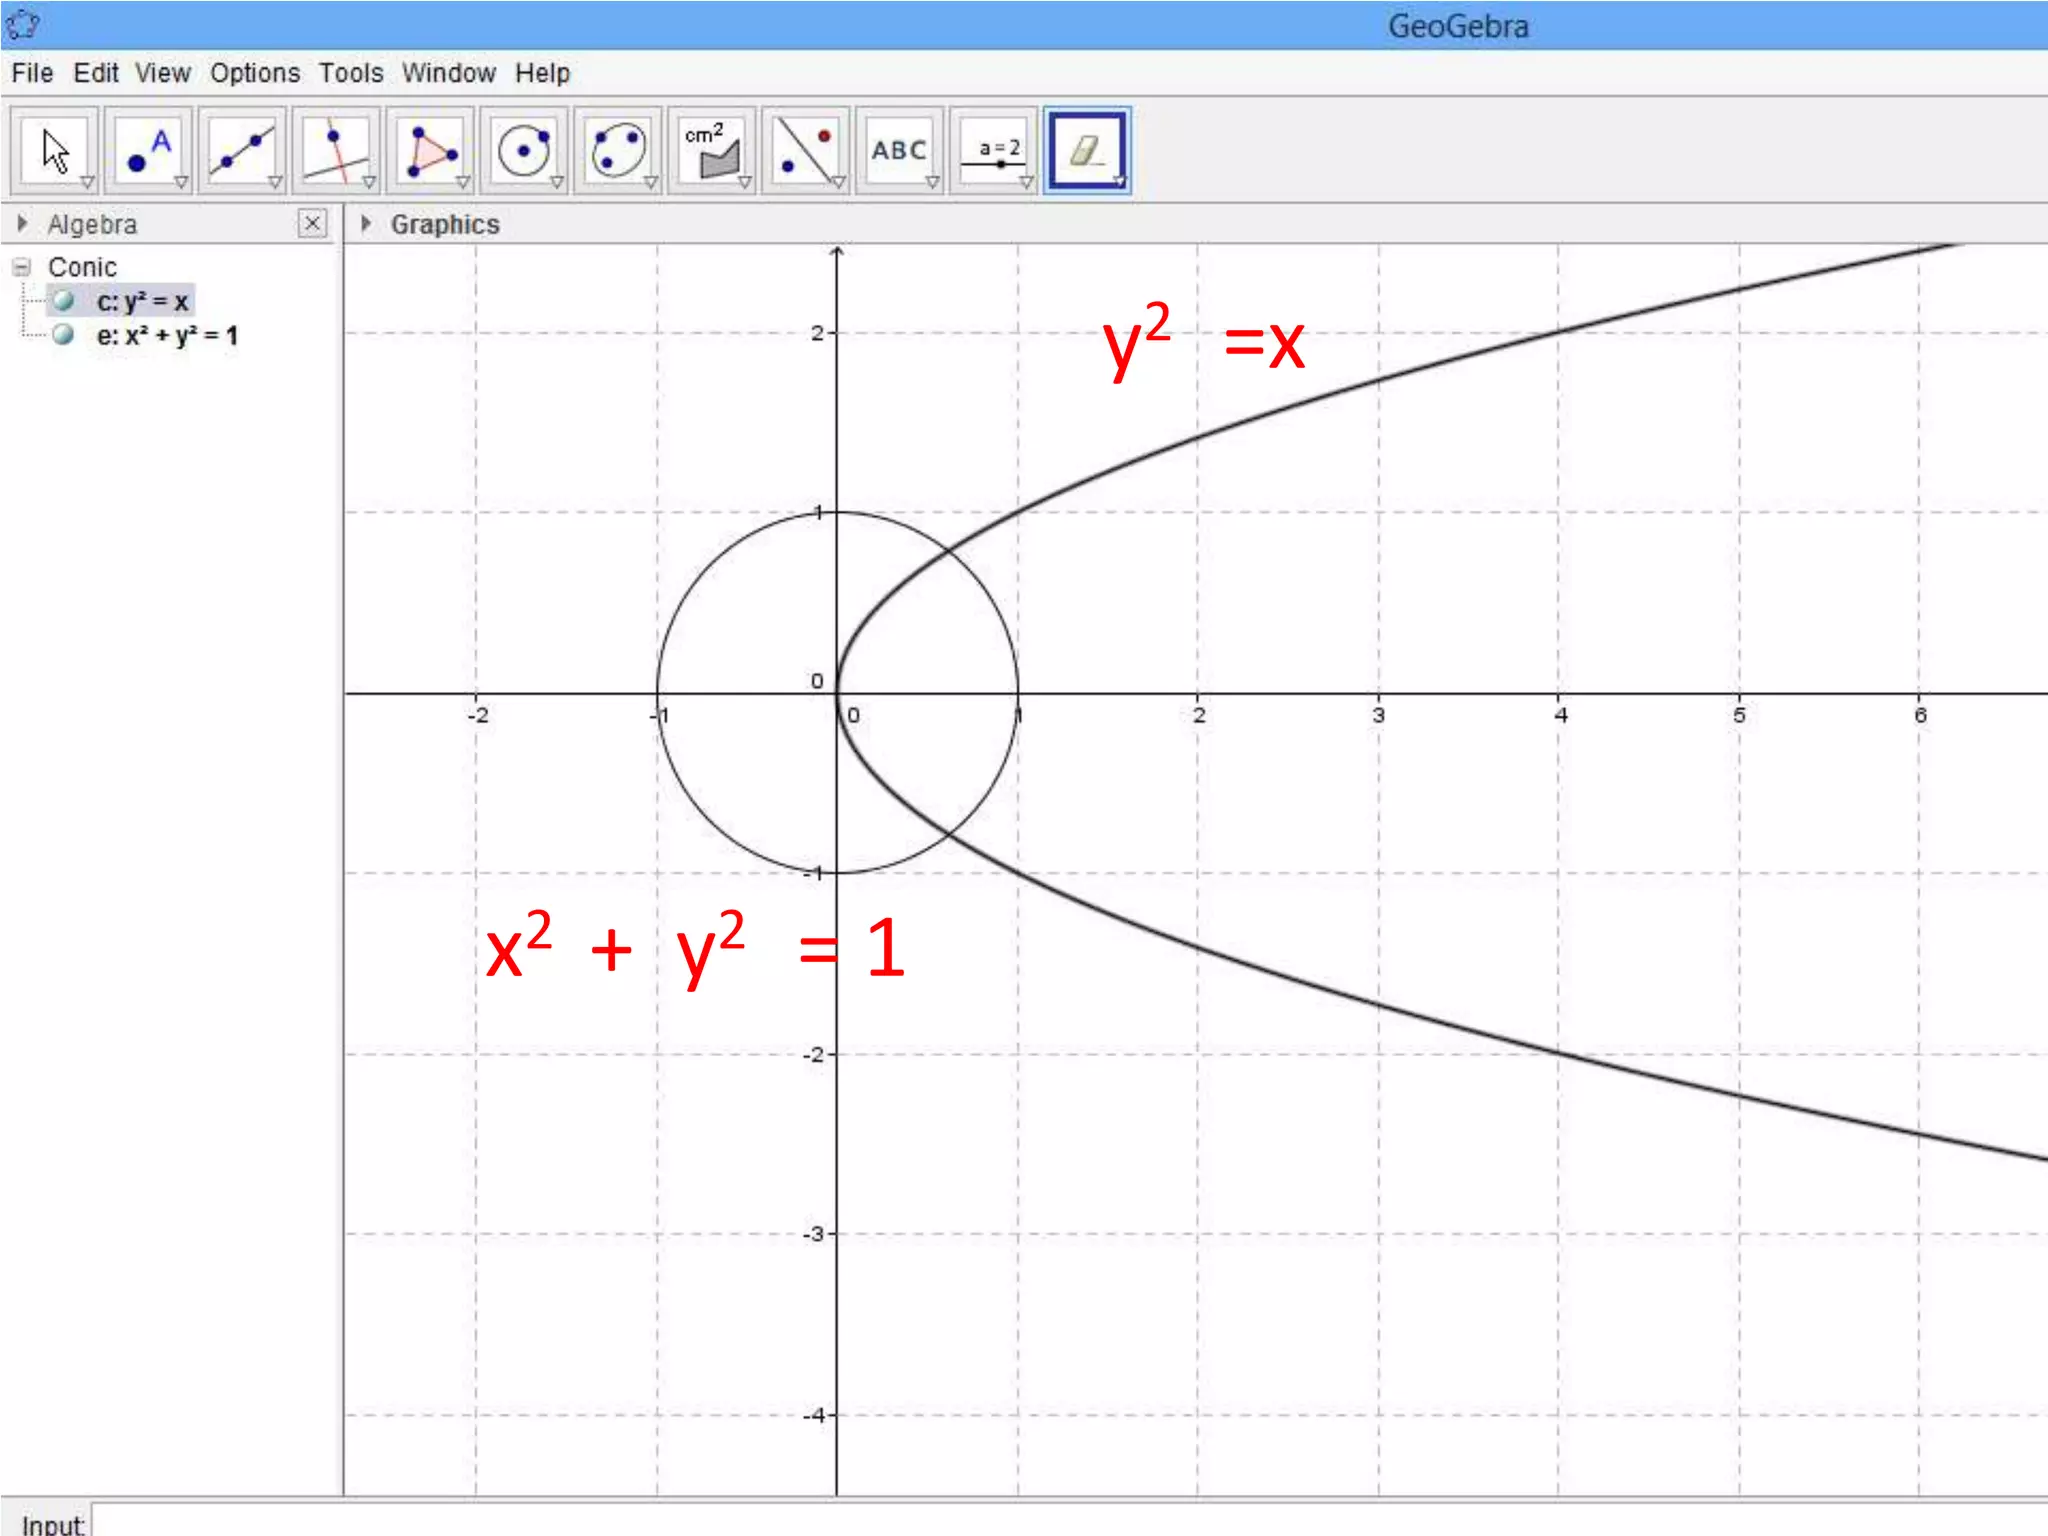Toggle visibility of parabola c: y² = x
The image size is (2048, 1536).
(64, 301)
